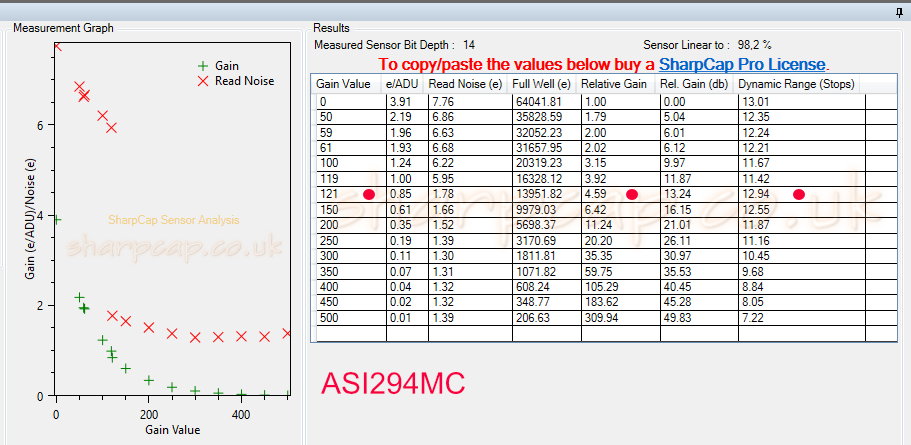Select the Rel. Gain db value 45.28
This screenshot has width=911, height=445.
699,302
